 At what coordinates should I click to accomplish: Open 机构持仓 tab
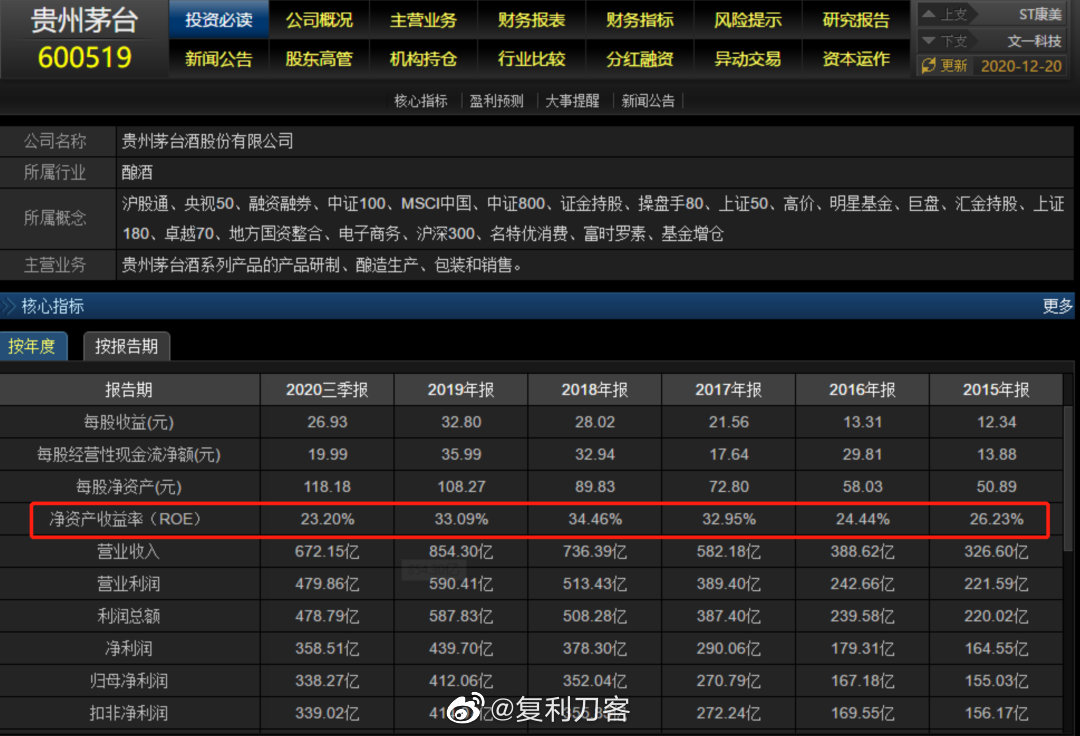[x=423, y=59]
